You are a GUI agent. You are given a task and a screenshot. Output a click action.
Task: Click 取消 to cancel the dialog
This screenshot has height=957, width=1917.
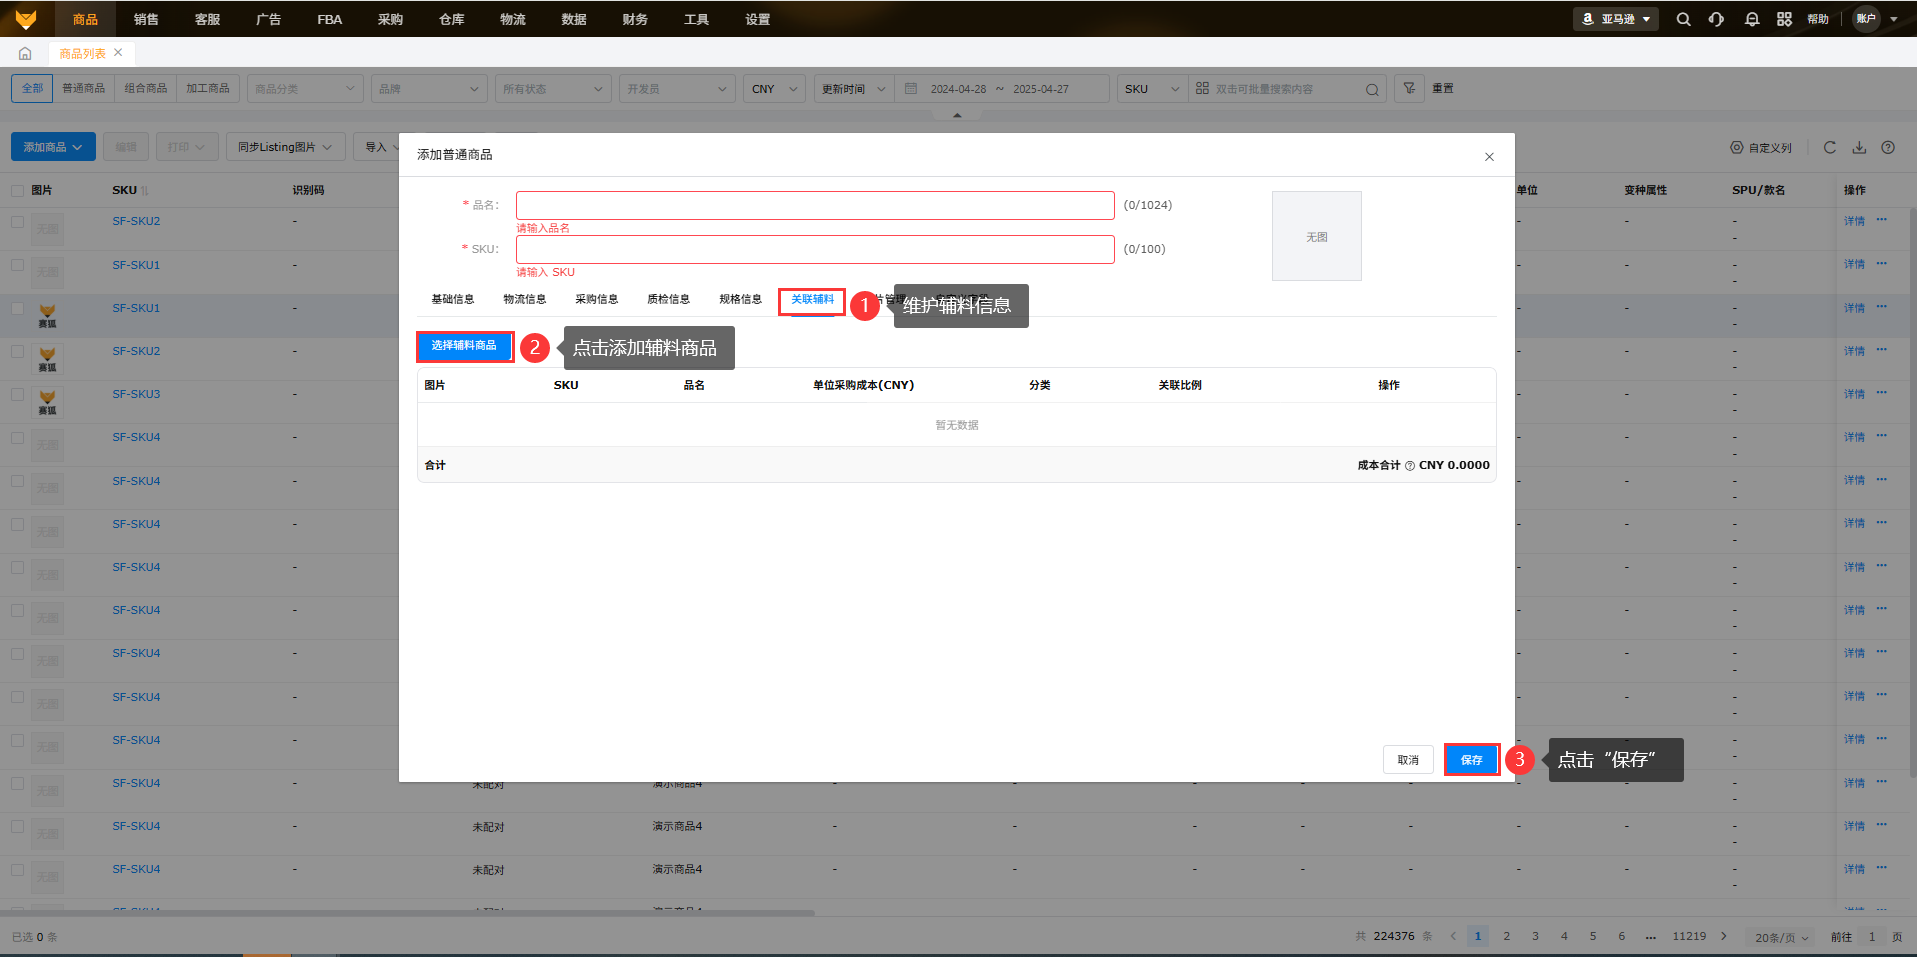pyautogui.click(x=1408, y=760)
